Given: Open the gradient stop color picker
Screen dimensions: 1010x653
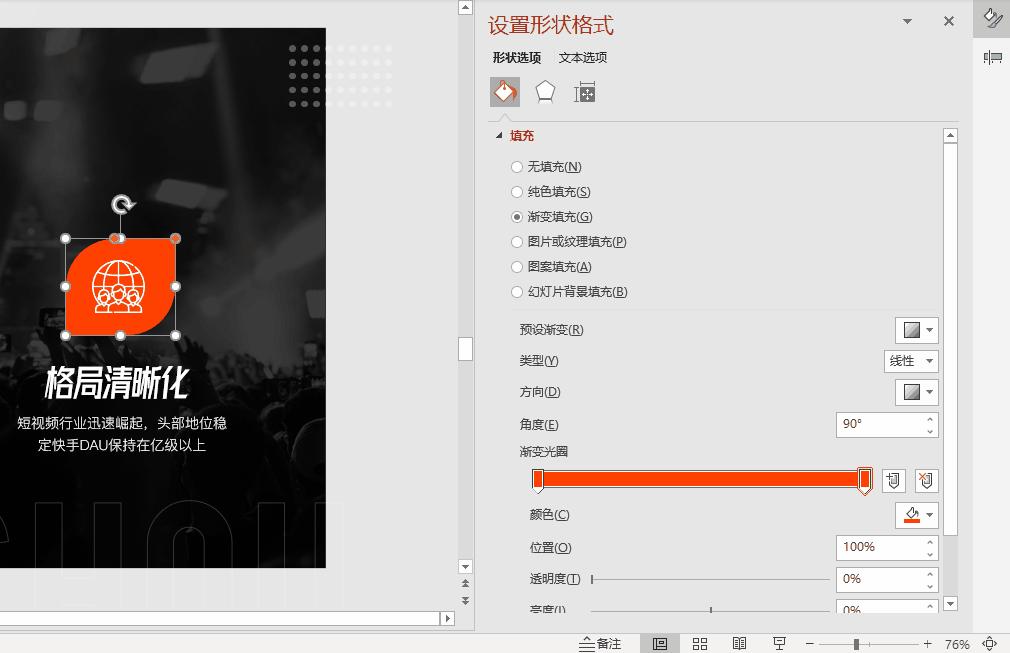Looking at the screenshot, I should click(x=916, y=515).
